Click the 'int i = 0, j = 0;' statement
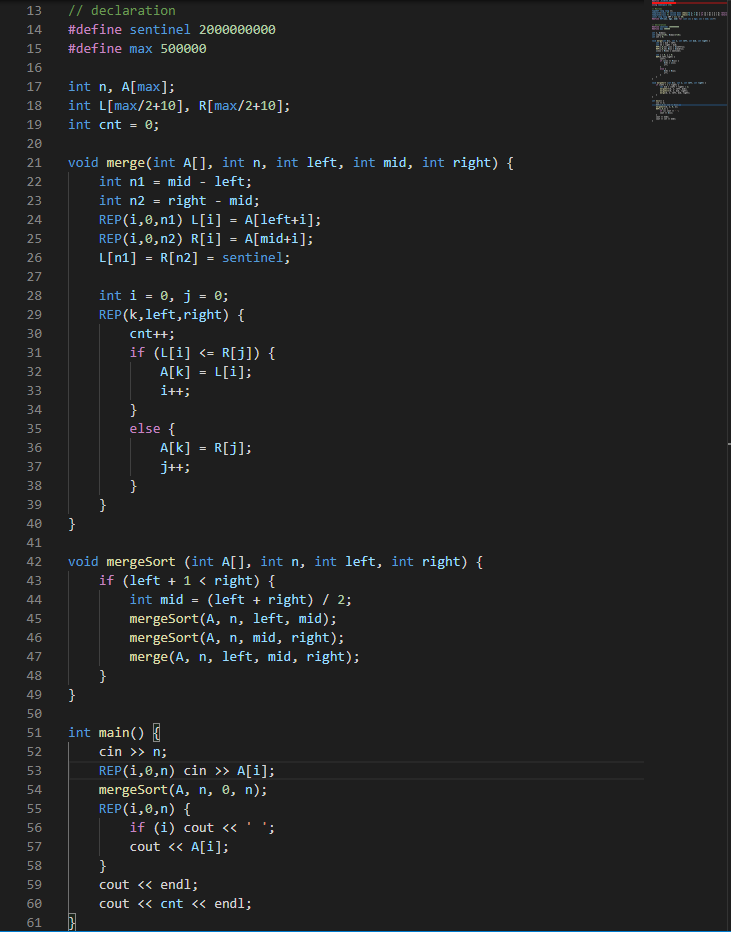This screenshot has height=932, width=731. point(163,296)
